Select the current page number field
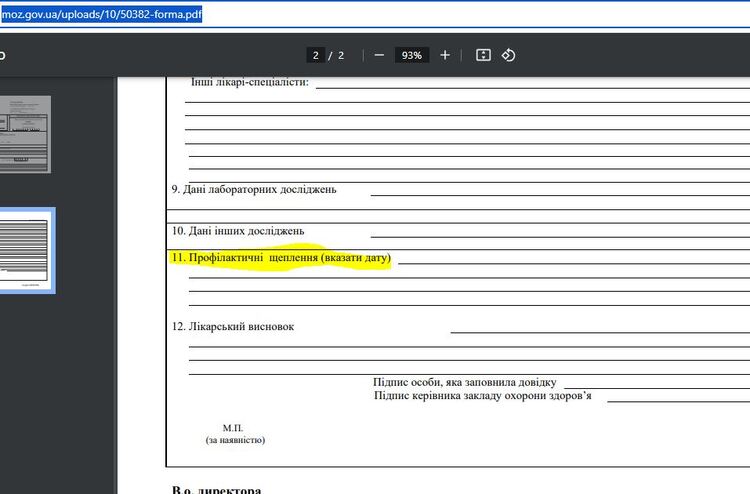 point(315,55)
